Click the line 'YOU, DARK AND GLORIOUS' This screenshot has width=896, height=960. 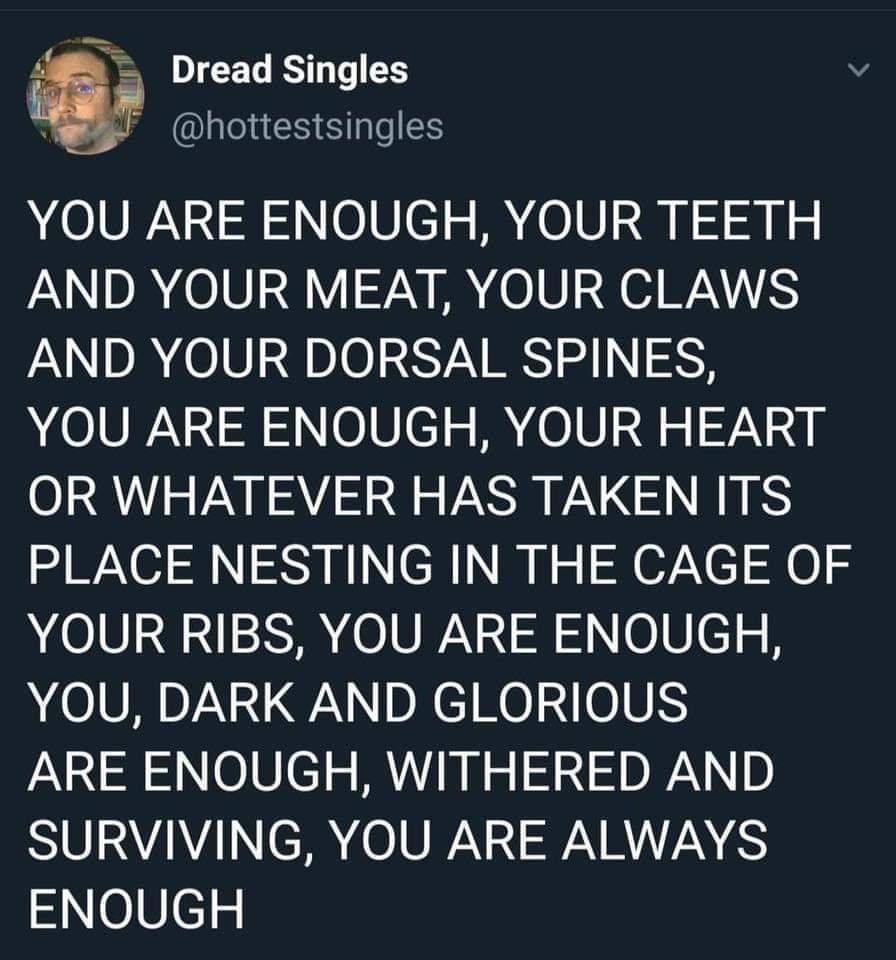pyautogui.click(x=359, y=702)
